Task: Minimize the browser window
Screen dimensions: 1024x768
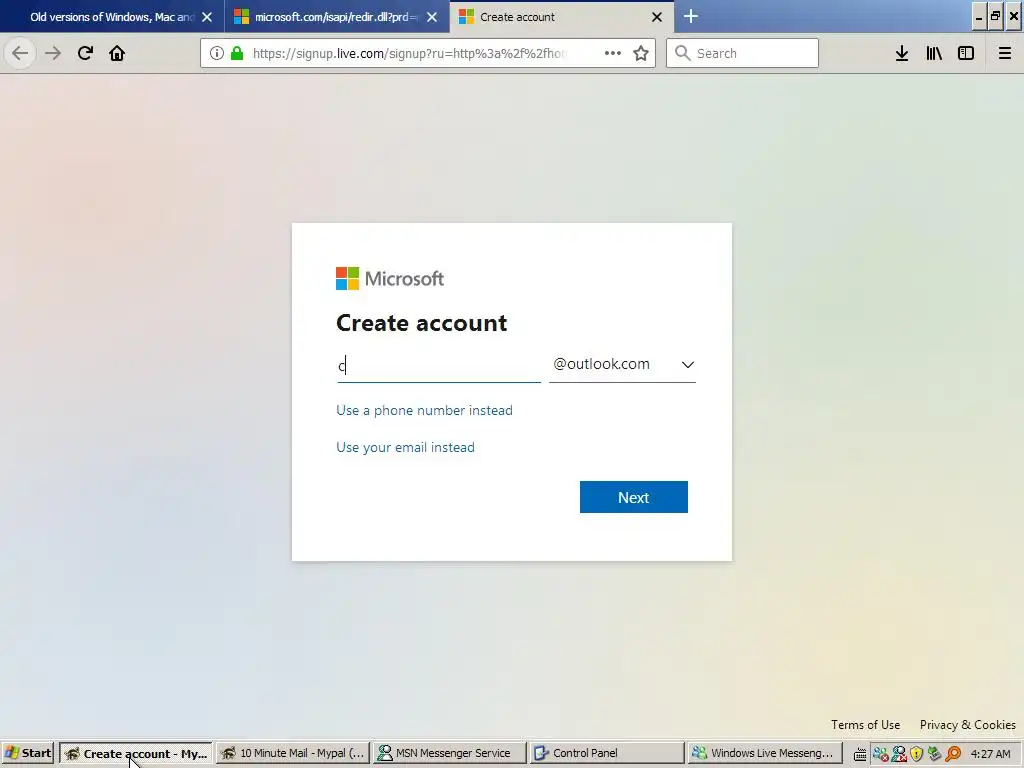Action: pyautogui.click(x=978, y=16)
